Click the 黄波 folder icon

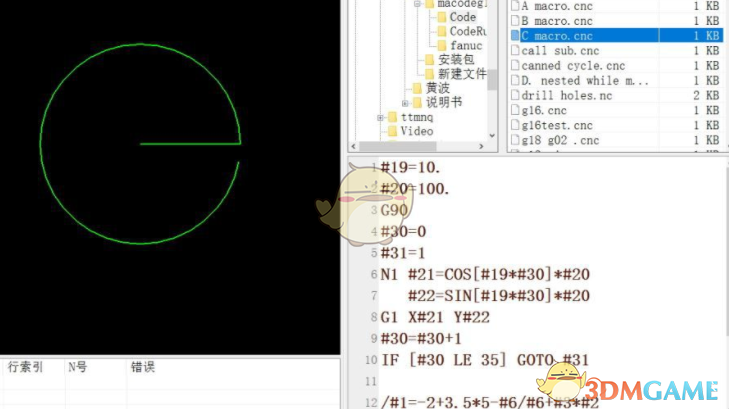416,88
